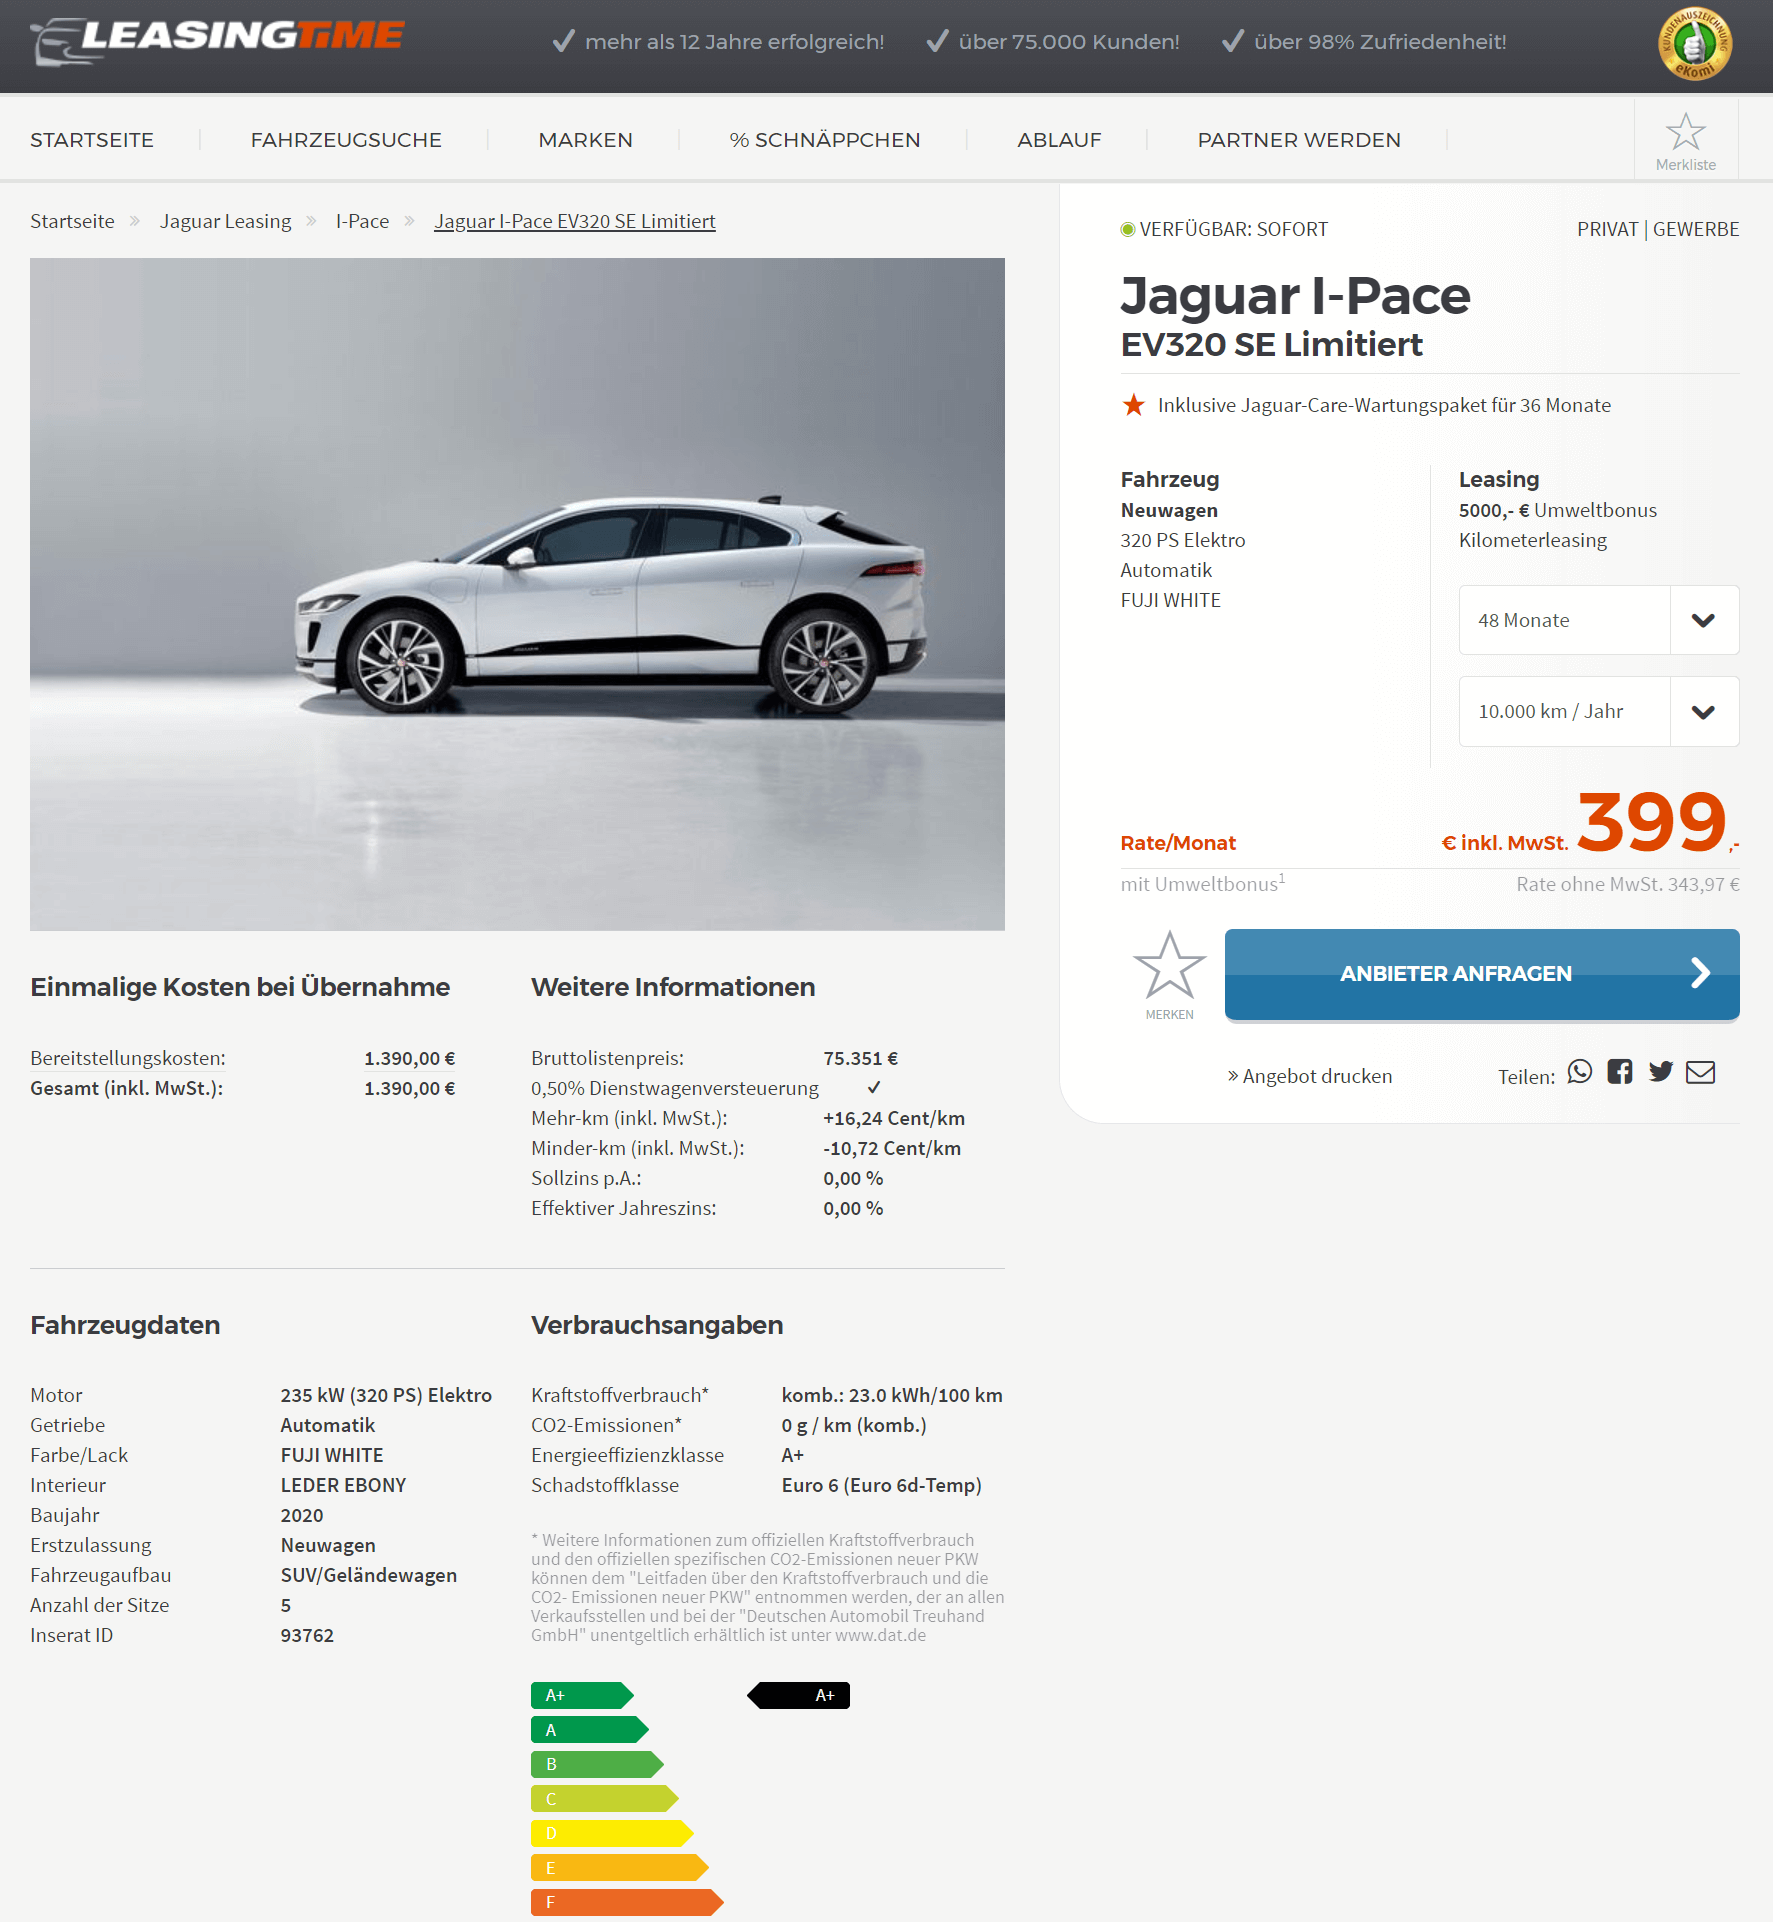The image size is (1773, 1922).
Task: Click the orange E efficiency class bar
Action: (620, 1867)
